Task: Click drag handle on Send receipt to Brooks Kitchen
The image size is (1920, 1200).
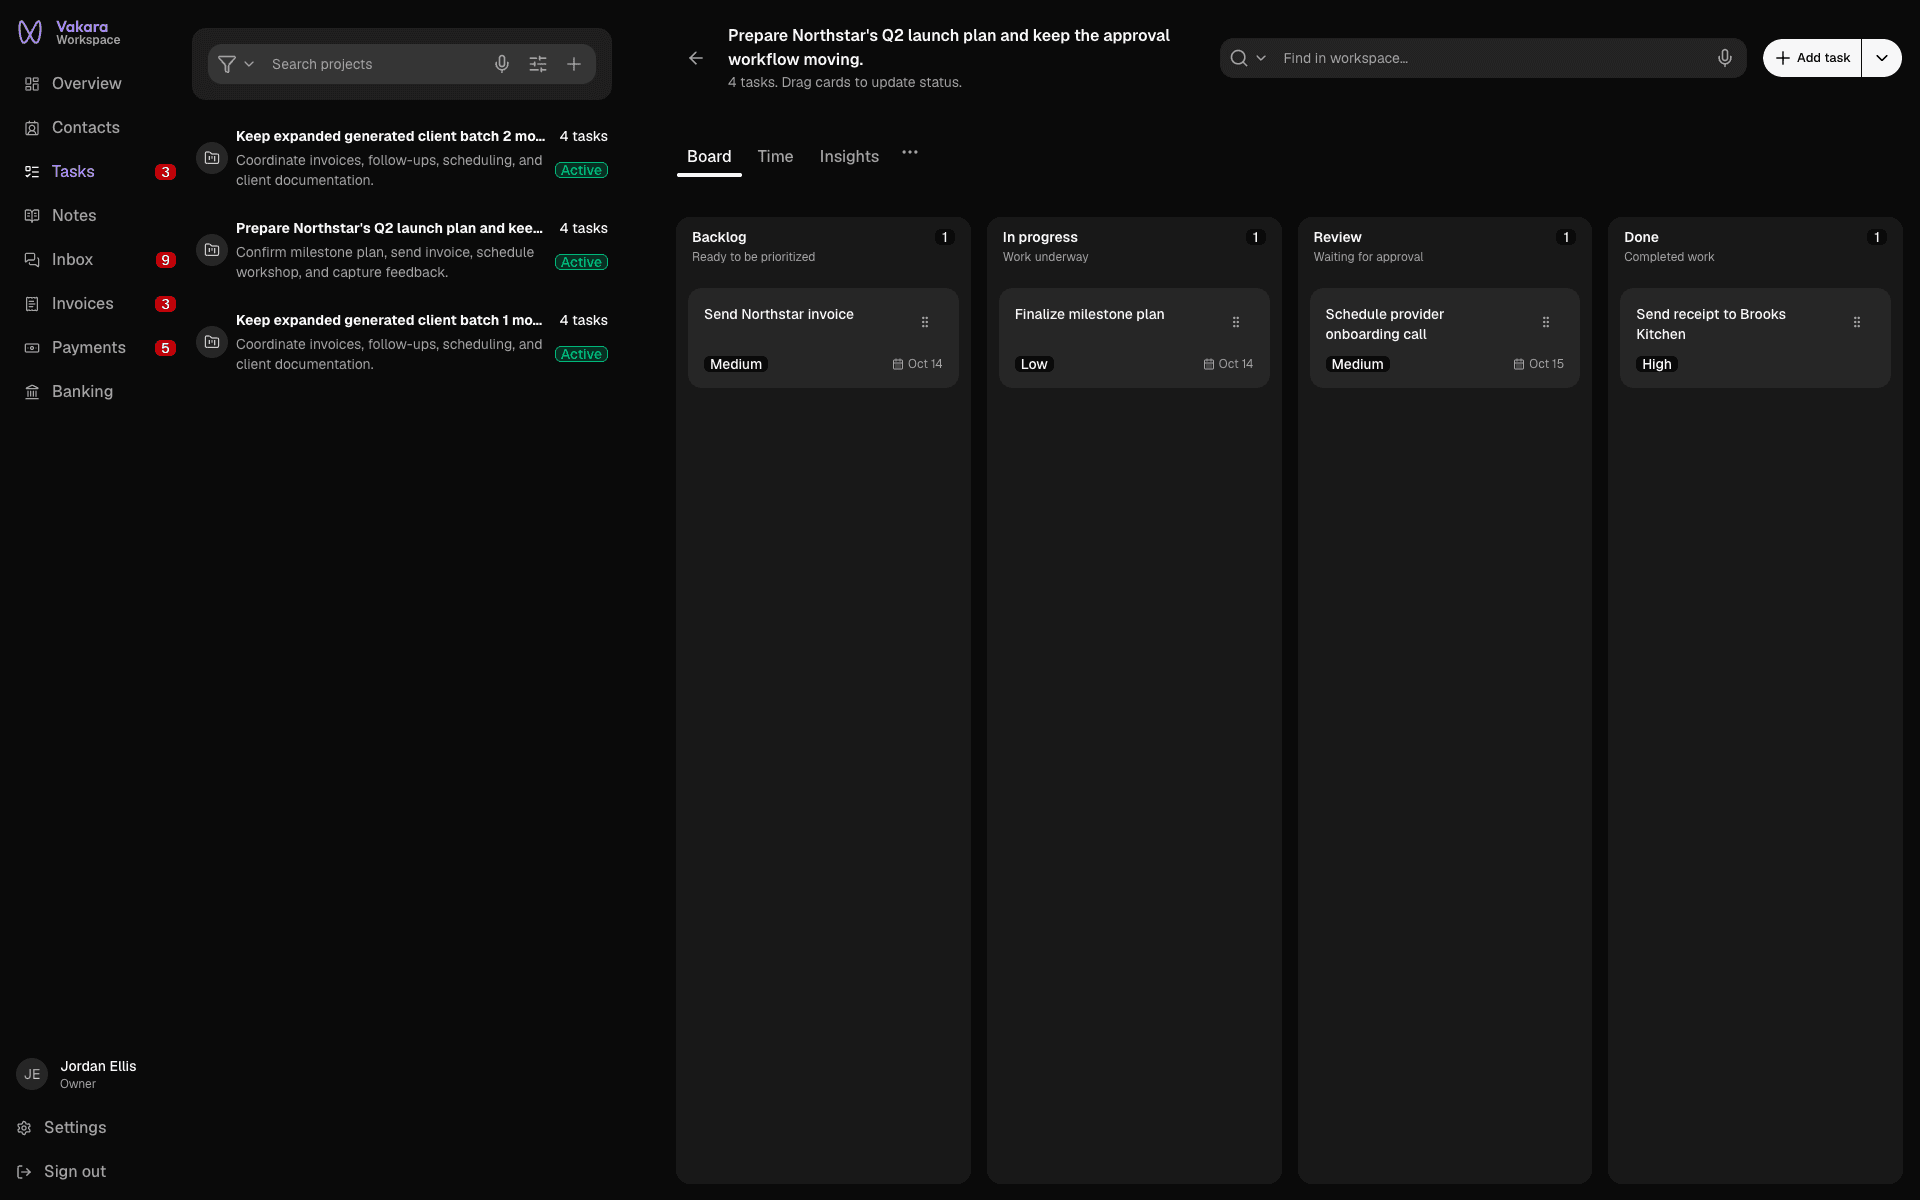Action: pos(1857,322)
